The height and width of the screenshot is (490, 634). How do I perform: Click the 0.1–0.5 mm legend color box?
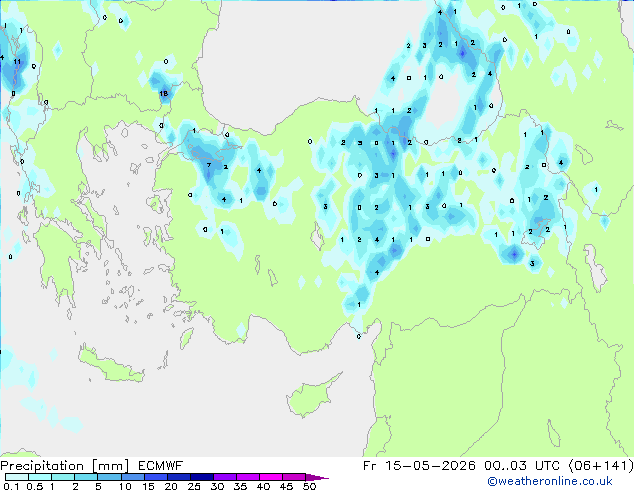[17, 477]
